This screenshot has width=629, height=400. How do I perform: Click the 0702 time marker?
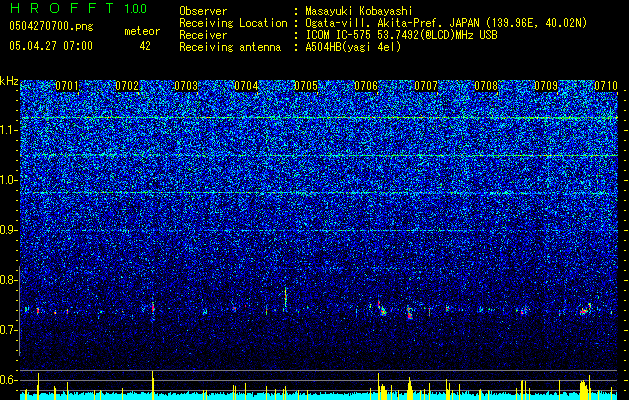point(127,86)
